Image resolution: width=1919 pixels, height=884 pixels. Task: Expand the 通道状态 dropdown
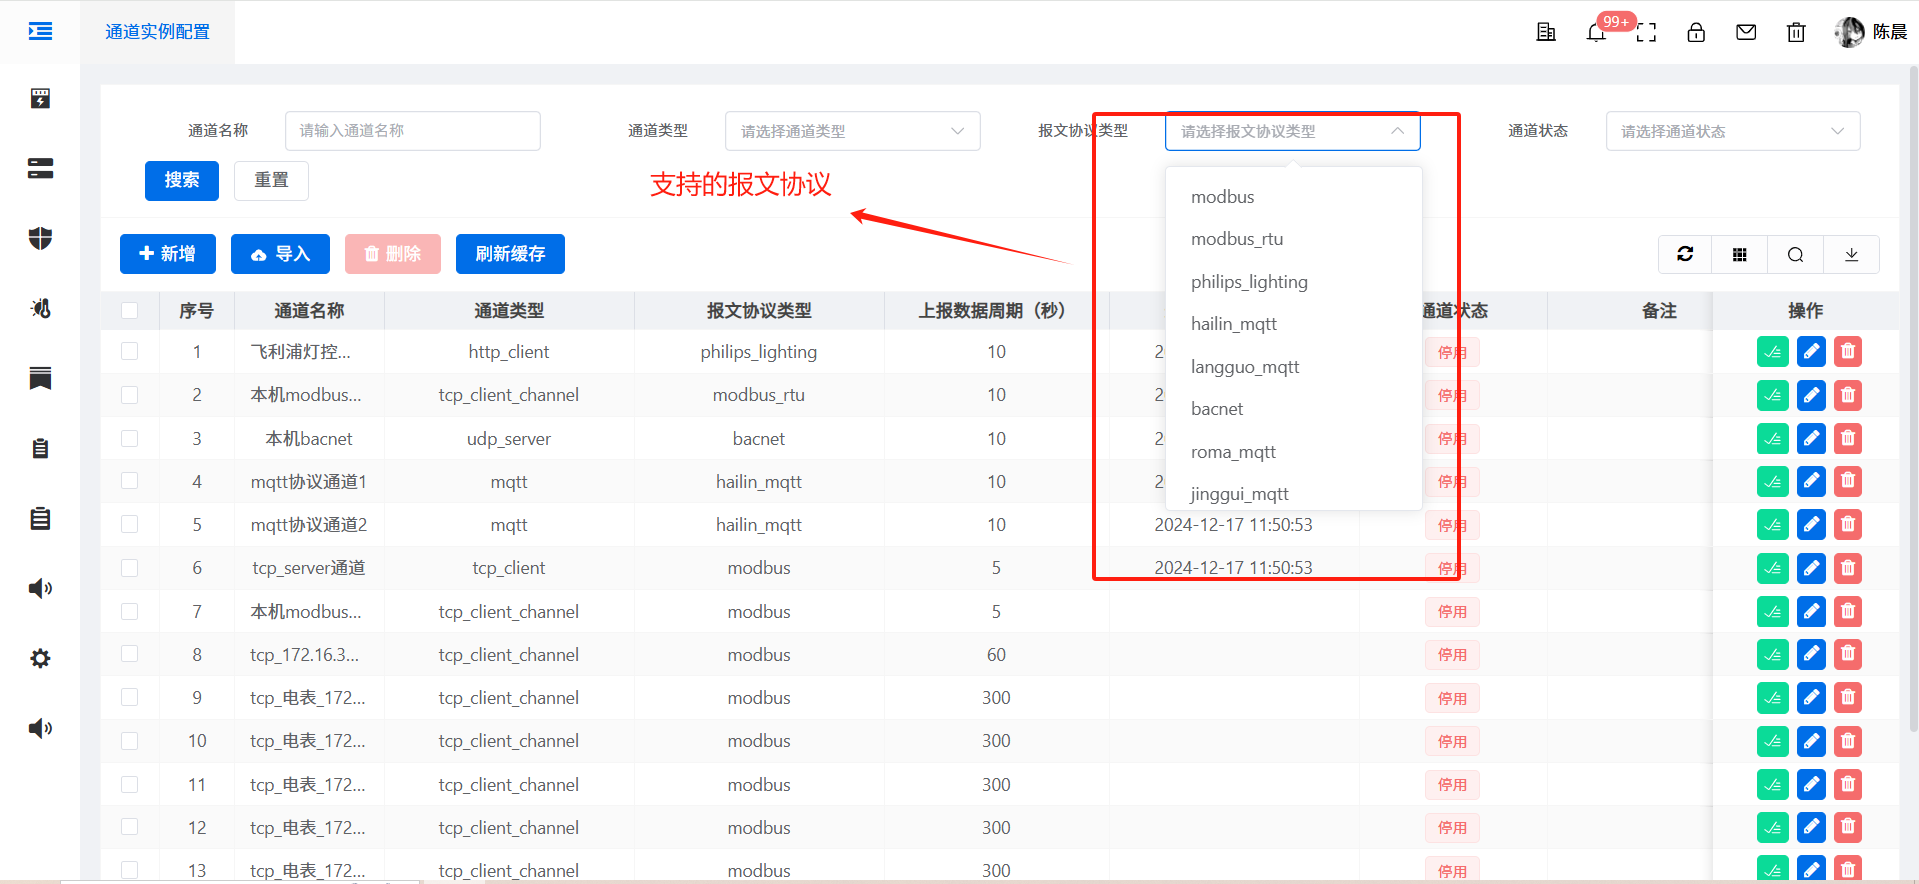tap(1732, 131)
